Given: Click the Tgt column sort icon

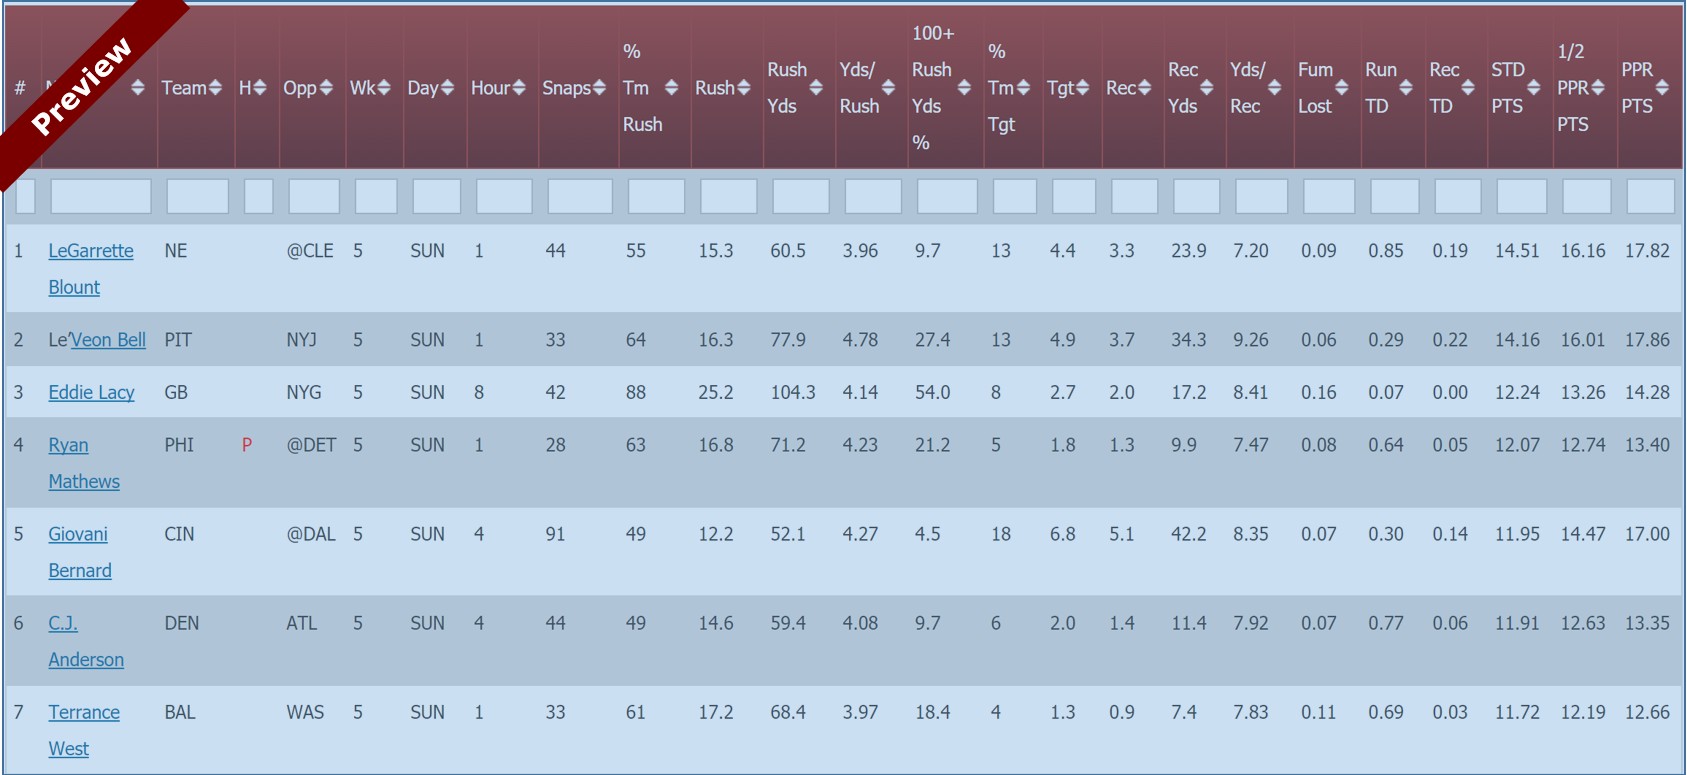Looking at the screenshot, I should 1083,88.
